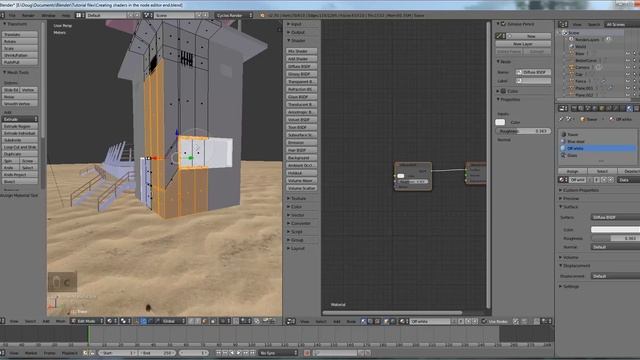Click the record keyframe icon in timeline

tap(307, 353)
